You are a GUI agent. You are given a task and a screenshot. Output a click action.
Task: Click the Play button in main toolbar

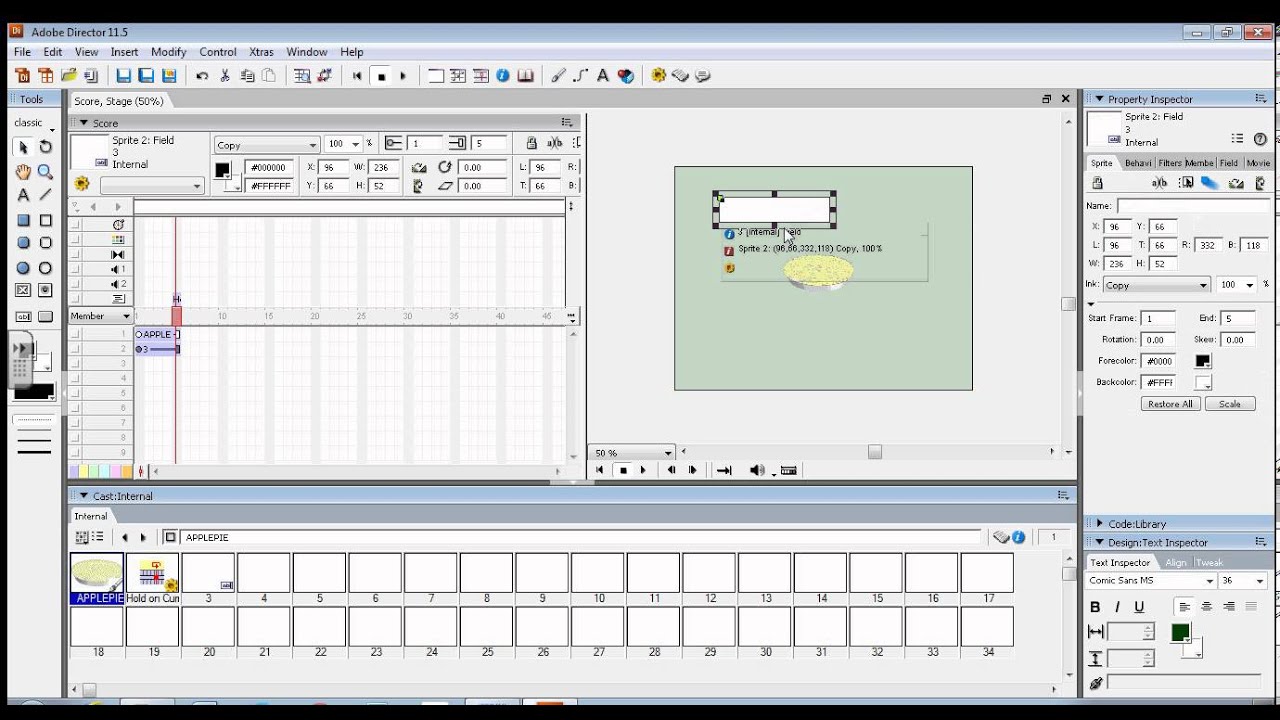pos(403,75)
